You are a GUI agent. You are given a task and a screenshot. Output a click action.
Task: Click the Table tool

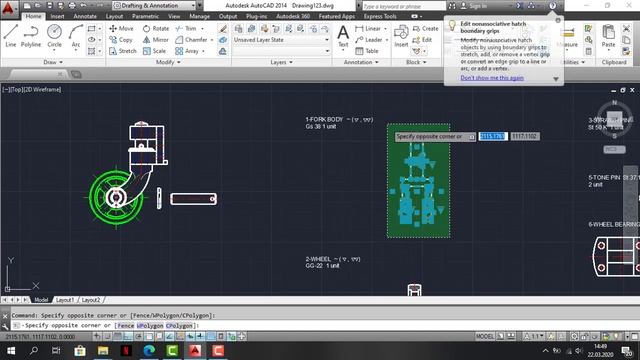[x=367, y=51]
